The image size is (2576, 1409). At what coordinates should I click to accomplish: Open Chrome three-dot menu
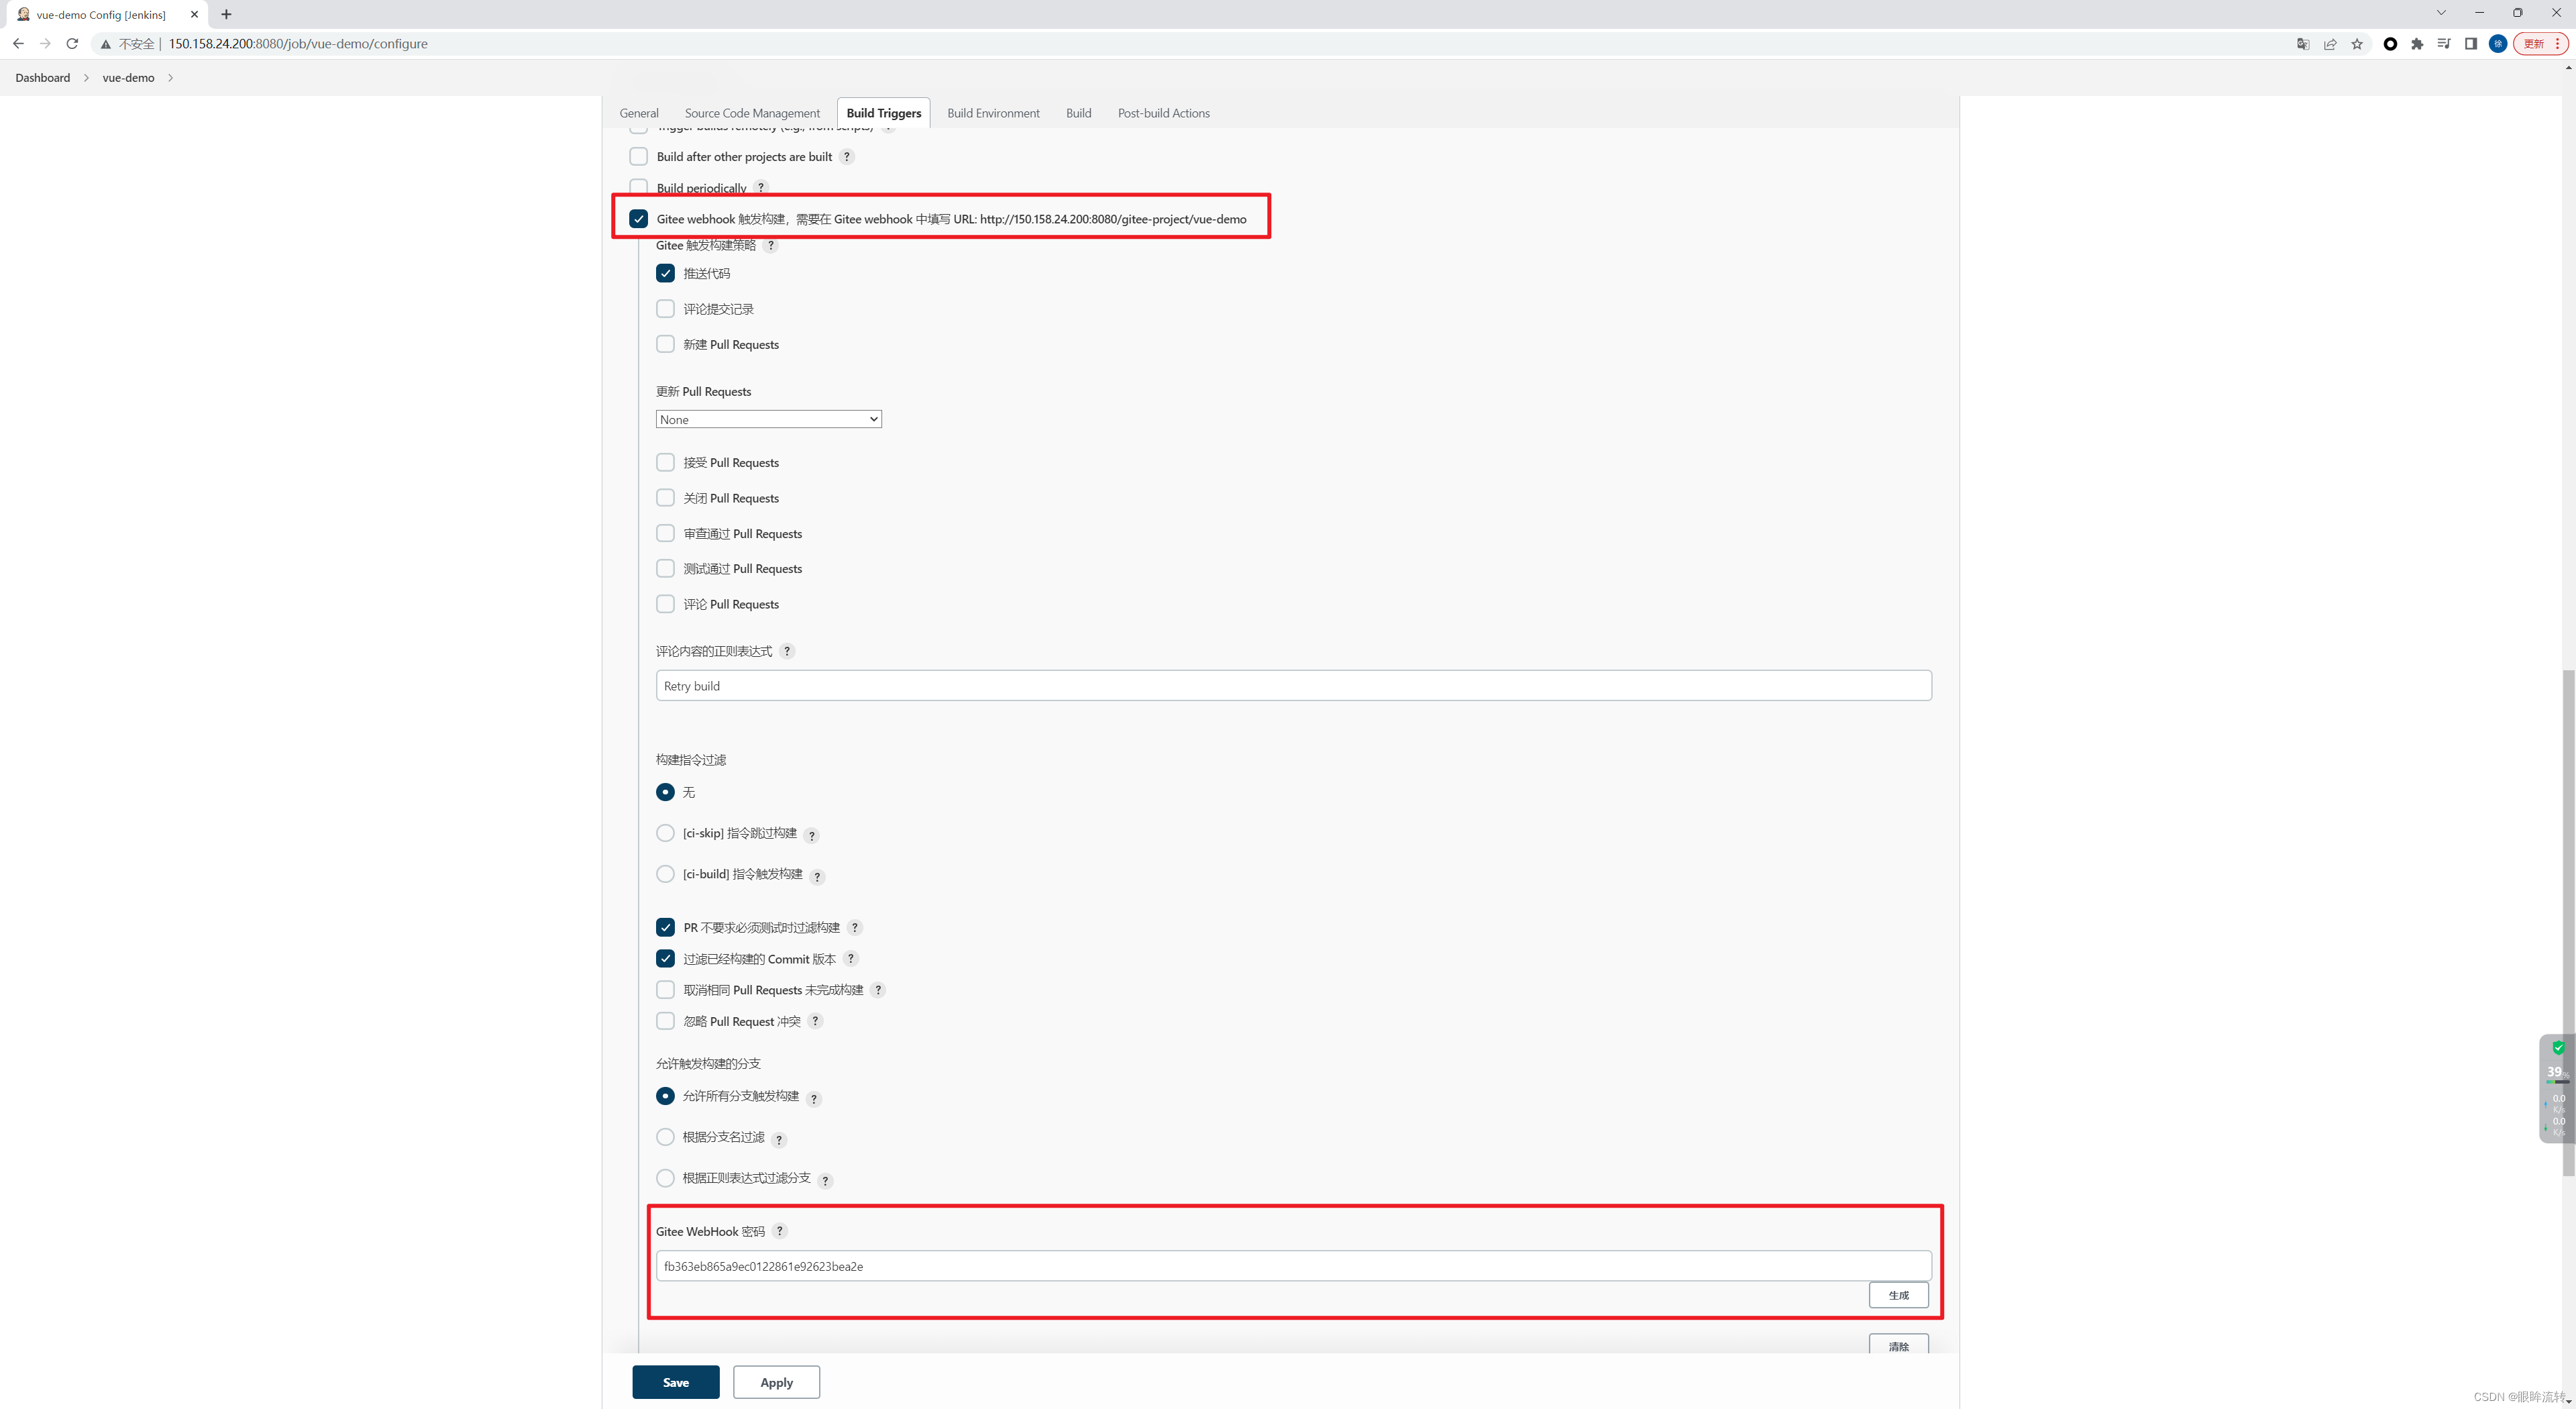(x=2558, y=44)
